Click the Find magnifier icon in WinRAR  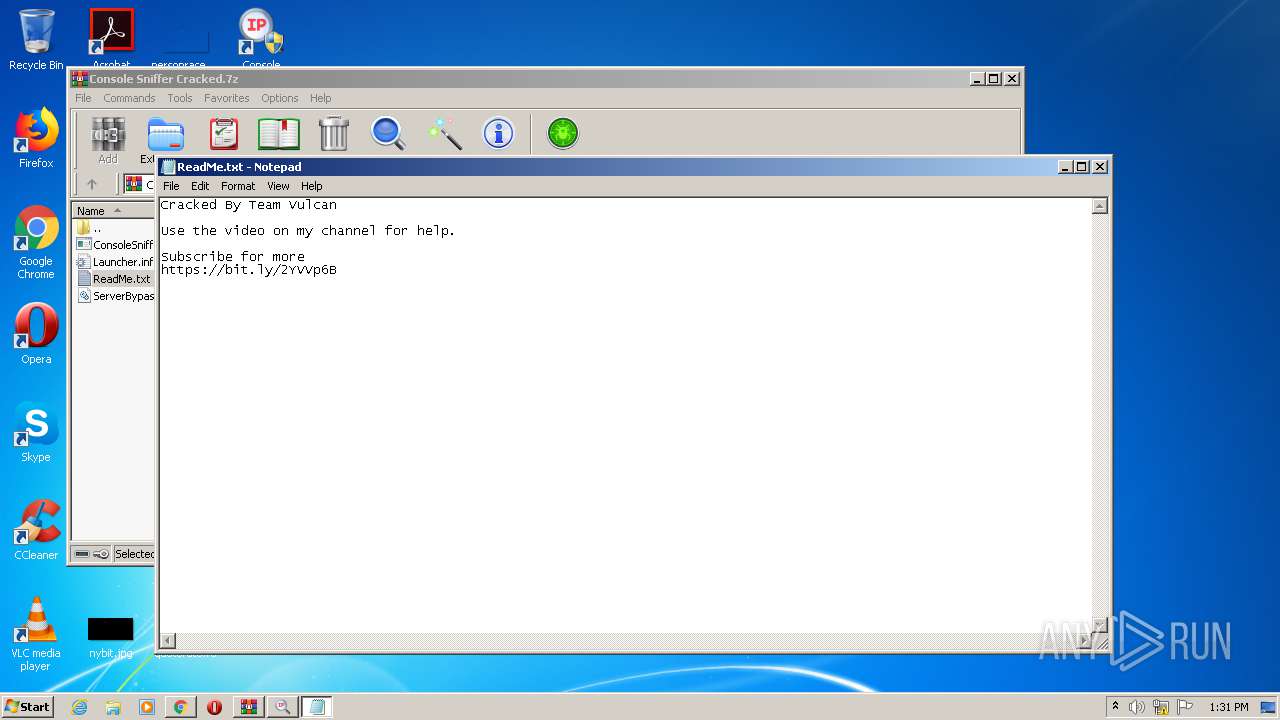(388, 133)
